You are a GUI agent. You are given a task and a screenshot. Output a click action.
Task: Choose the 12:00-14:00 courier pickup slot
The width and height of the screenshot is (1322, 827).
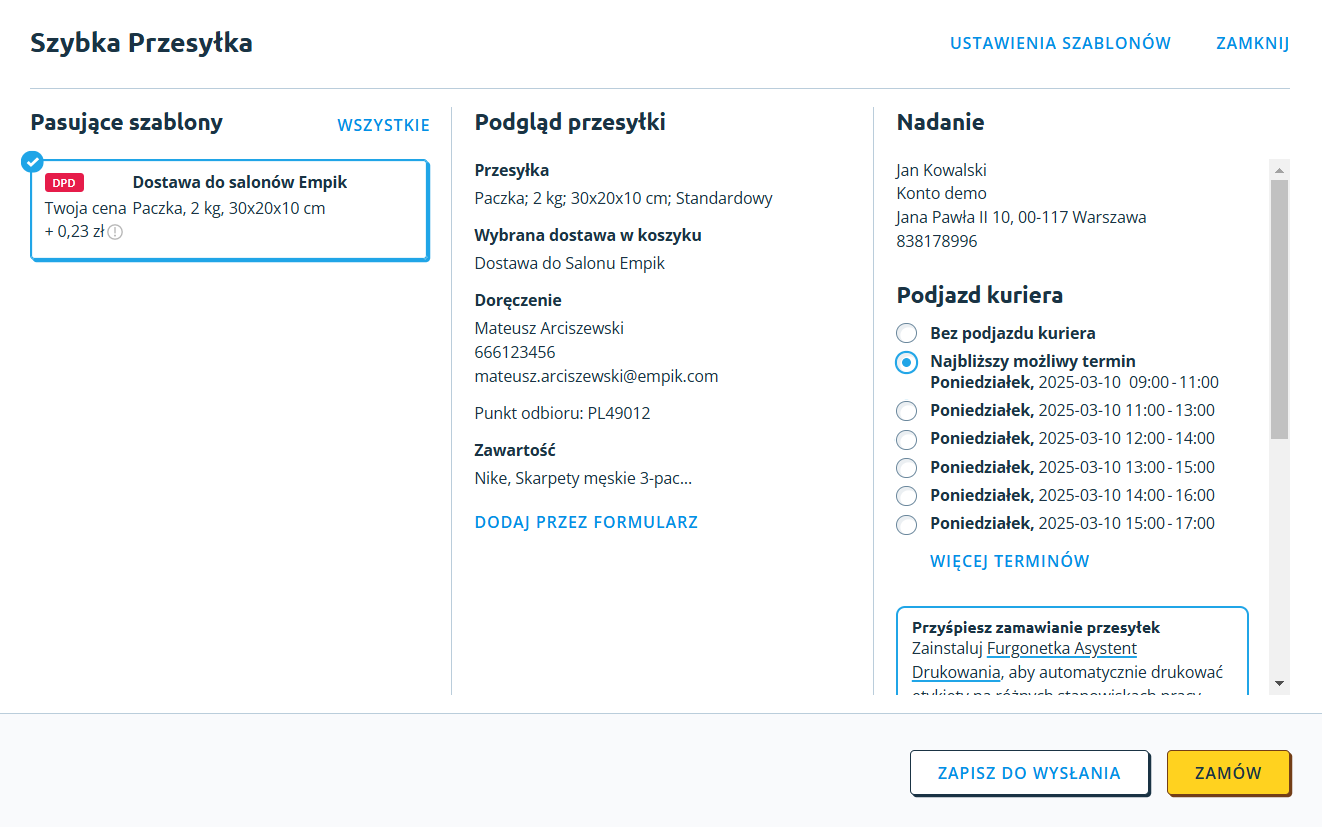pos(906,439)
